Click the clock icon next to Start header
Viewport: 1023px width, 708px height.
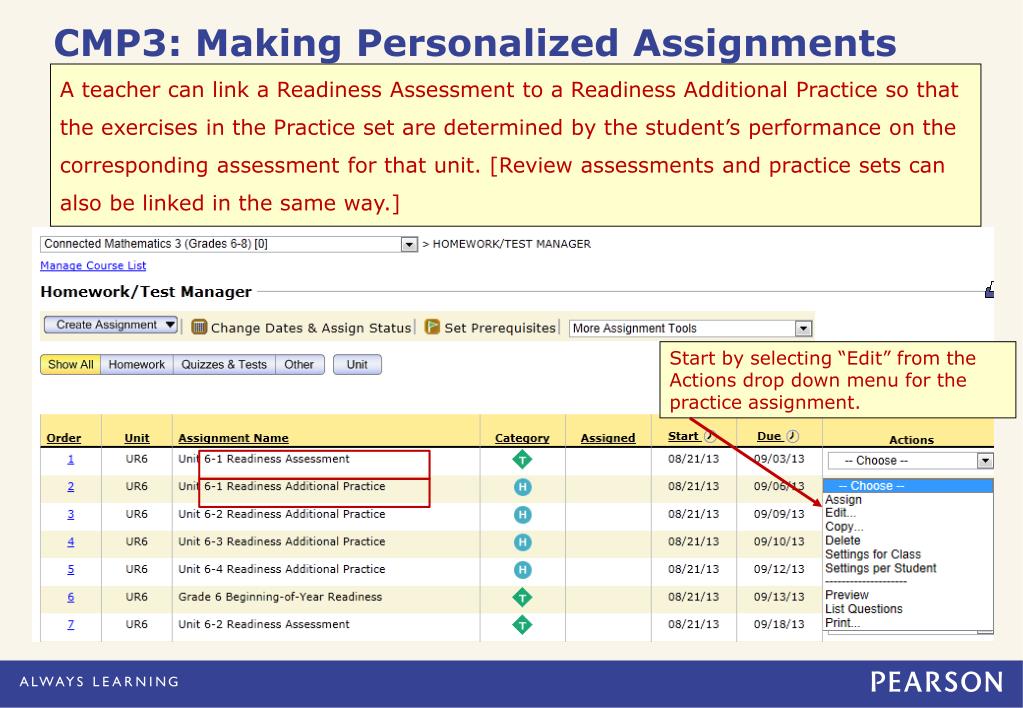tap(710, 437)
